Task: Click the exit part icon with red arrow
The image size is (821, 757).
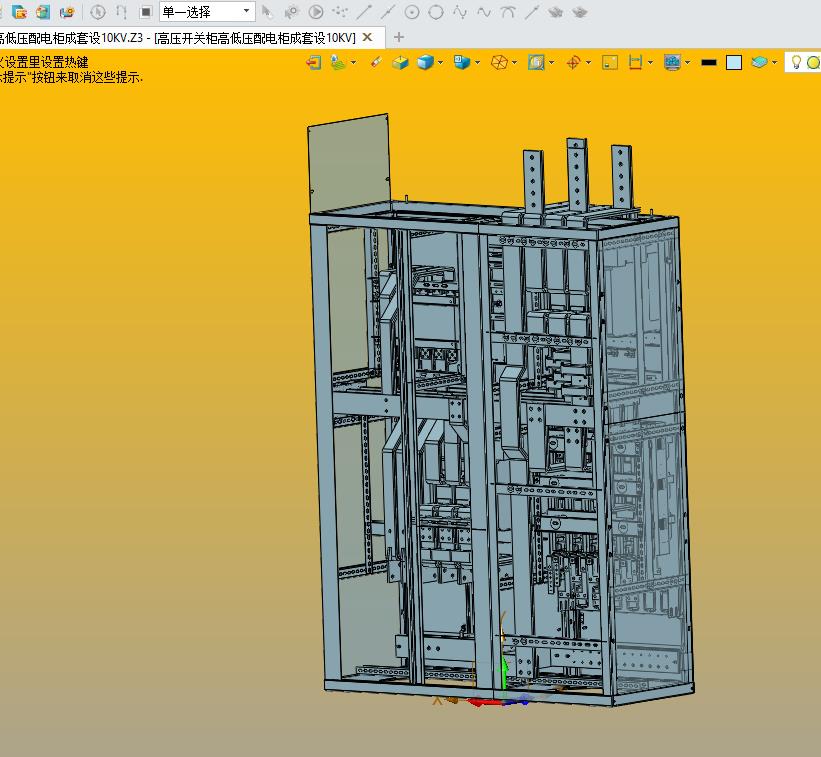Action: 313,63
